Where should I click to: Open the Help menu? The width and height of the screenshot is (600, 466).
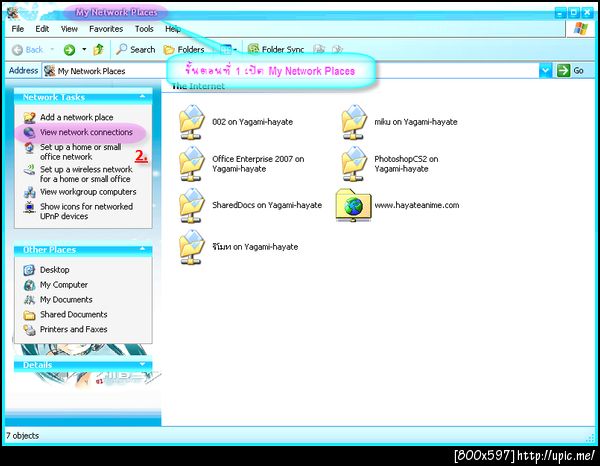click(x=173, y=29)
